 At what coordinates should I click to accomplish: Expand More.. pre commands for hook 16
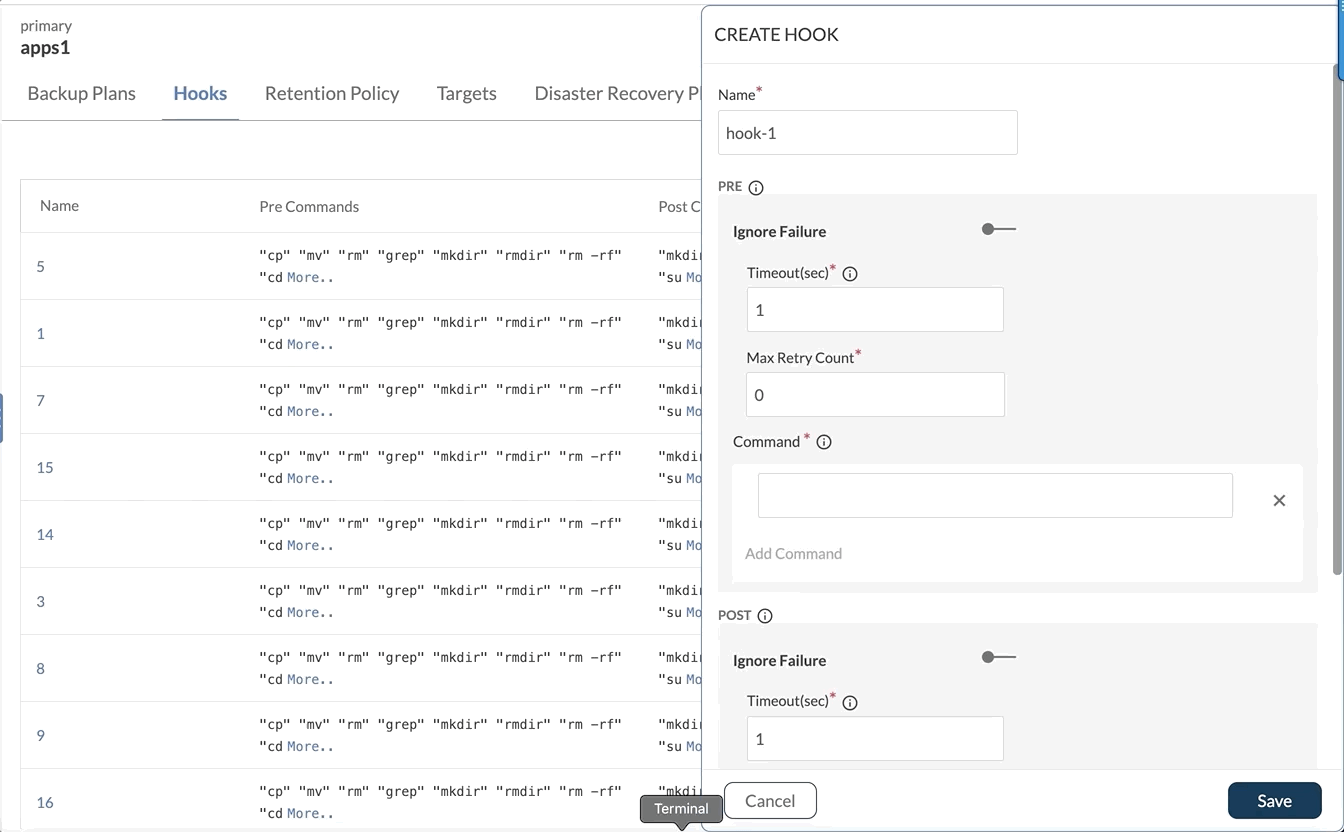click(310, 813)
